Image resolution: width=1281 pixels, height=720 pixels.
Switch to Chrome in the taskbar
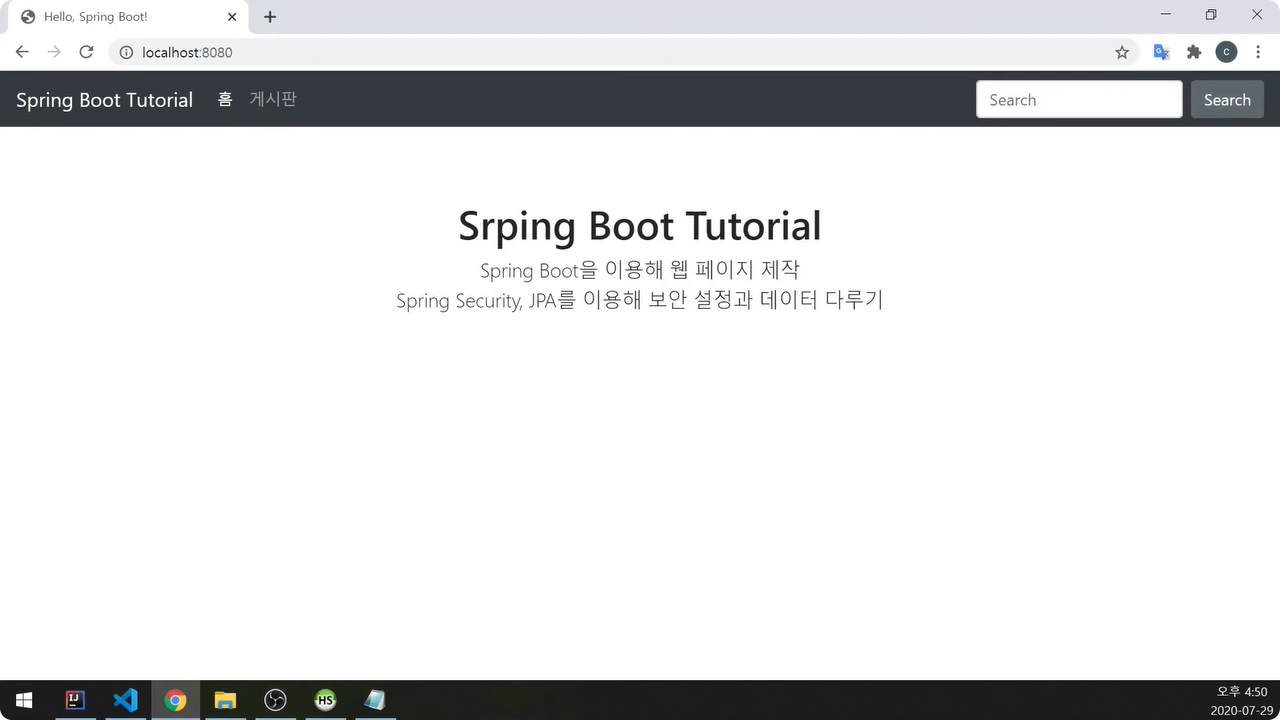coord(175,700)
